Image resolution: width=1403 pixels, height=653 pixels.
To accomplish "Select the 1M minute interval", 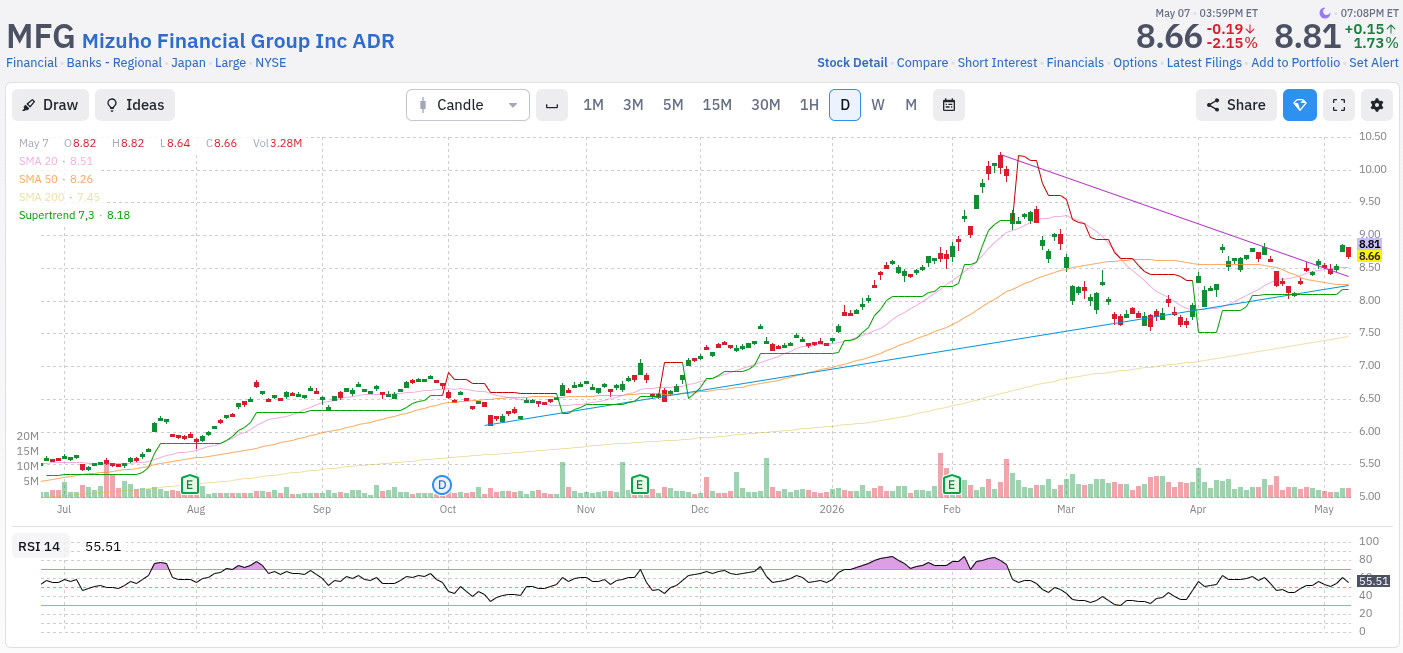I will (593, 105).
